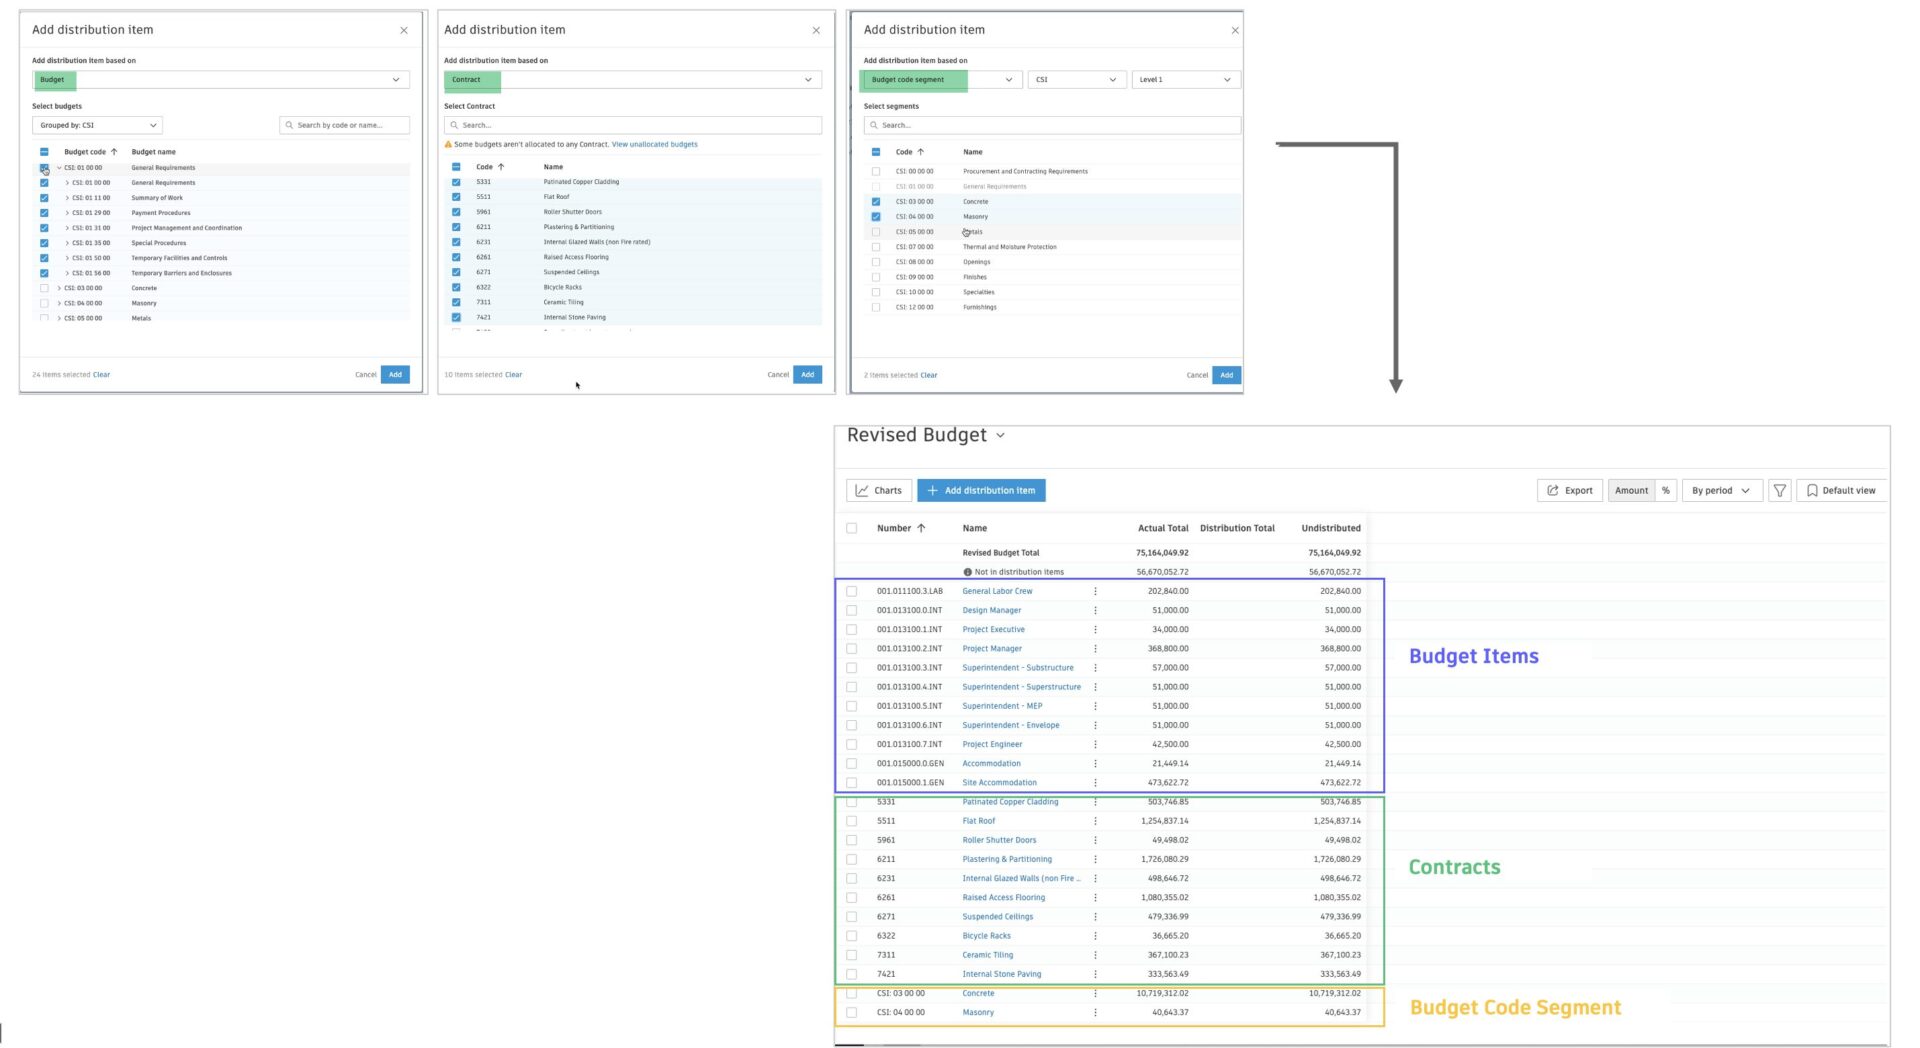Switch to Amount display
Screen dimensions: 1920x1048
click(x=1631, y=491)
